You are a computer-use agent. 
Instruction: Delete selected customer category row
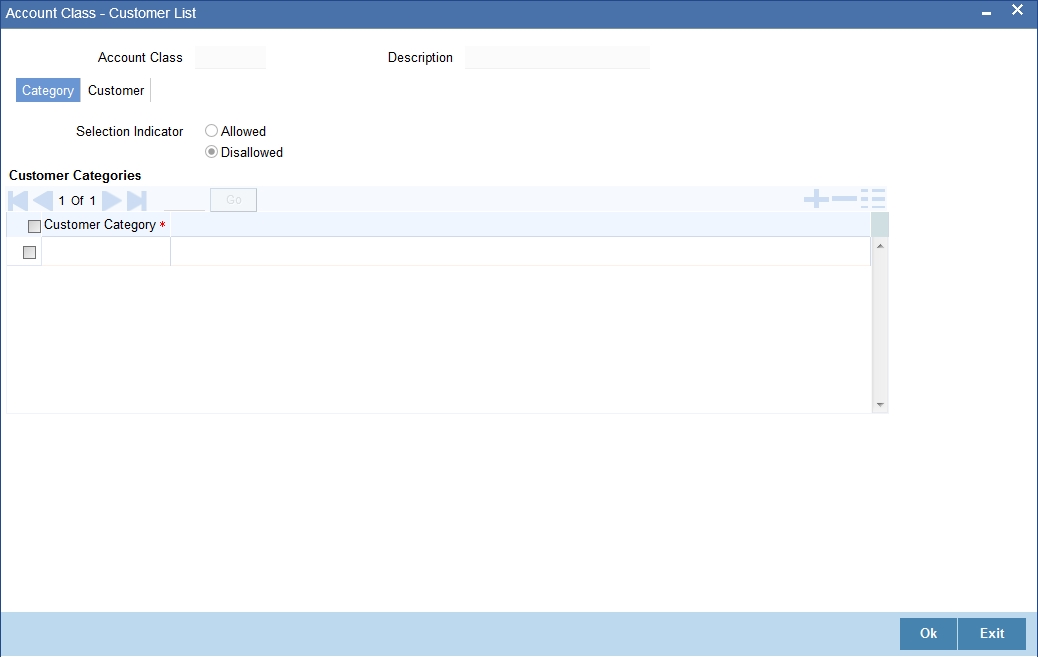[844, 199]
